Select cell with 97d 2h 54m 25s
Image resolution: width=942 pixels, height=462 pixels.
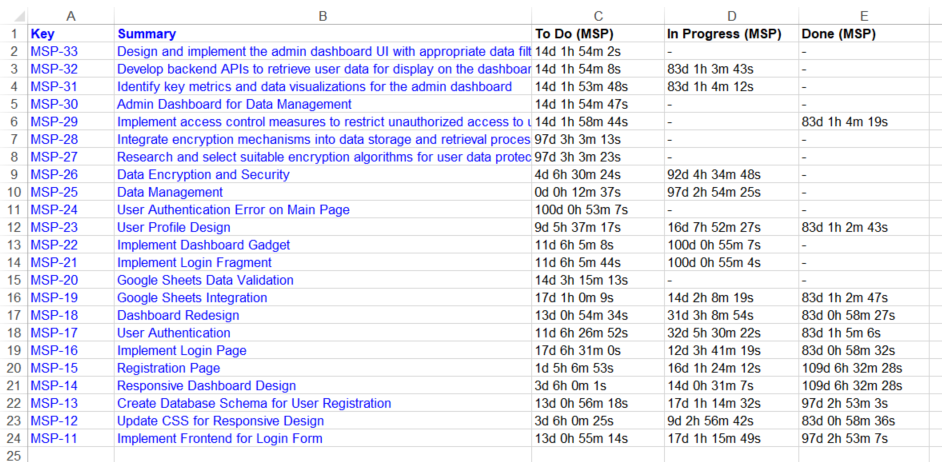coord(732,192)
